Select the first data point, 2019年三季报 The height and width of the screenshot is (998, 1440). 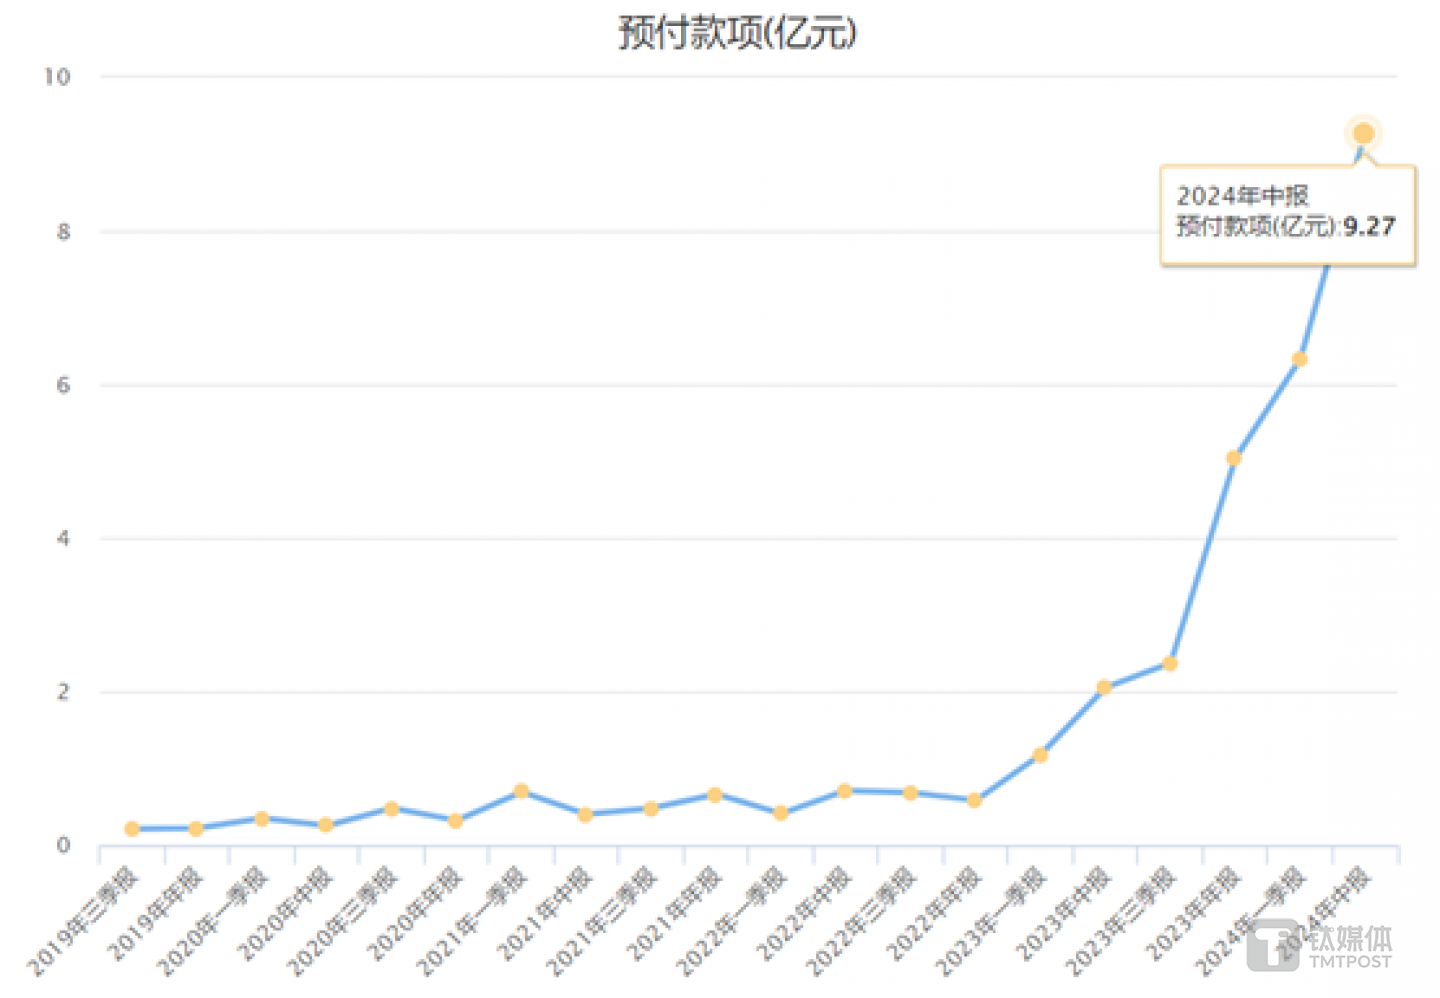click(x=132, y=829)
